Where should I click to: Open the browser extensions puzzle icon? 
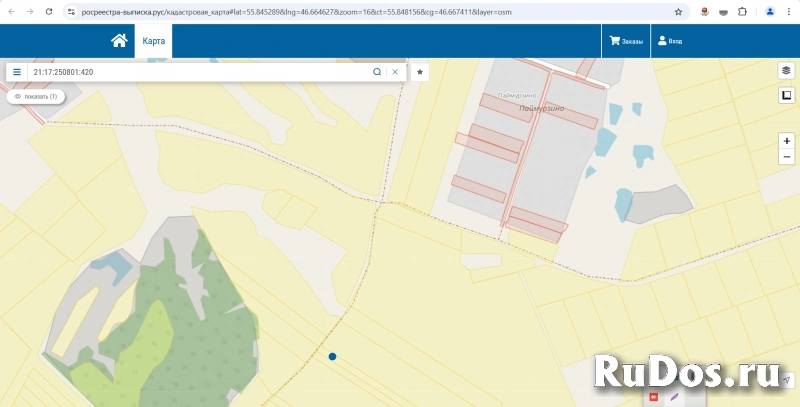(x=743, y=12)
